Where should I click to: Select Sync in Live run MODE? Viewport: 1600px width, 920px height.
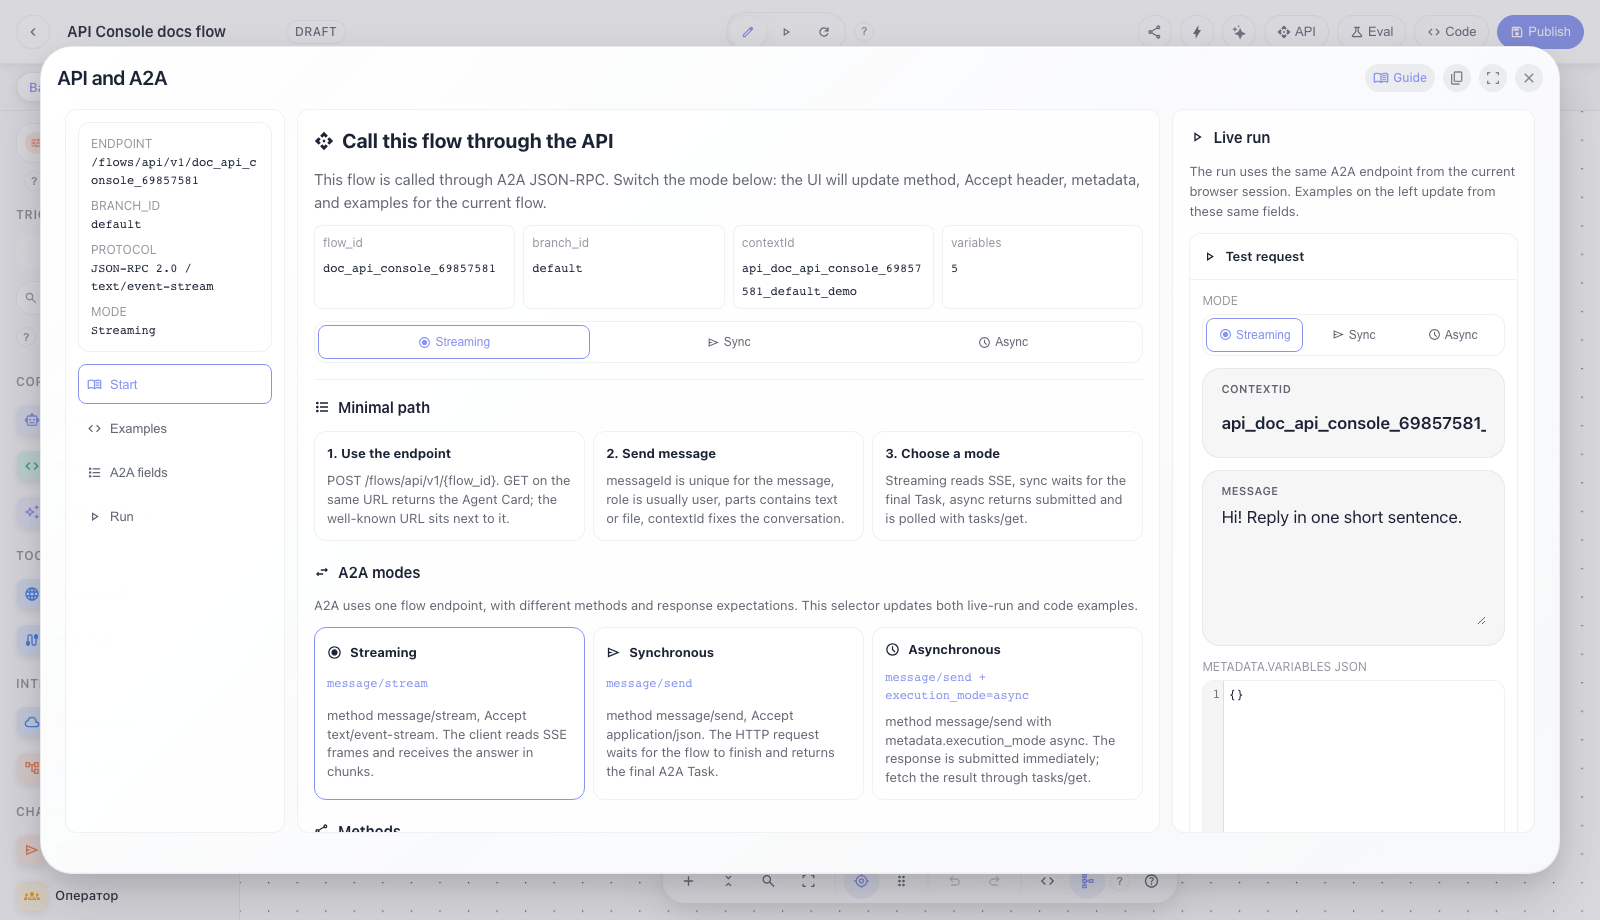(x=1354, y=335)
